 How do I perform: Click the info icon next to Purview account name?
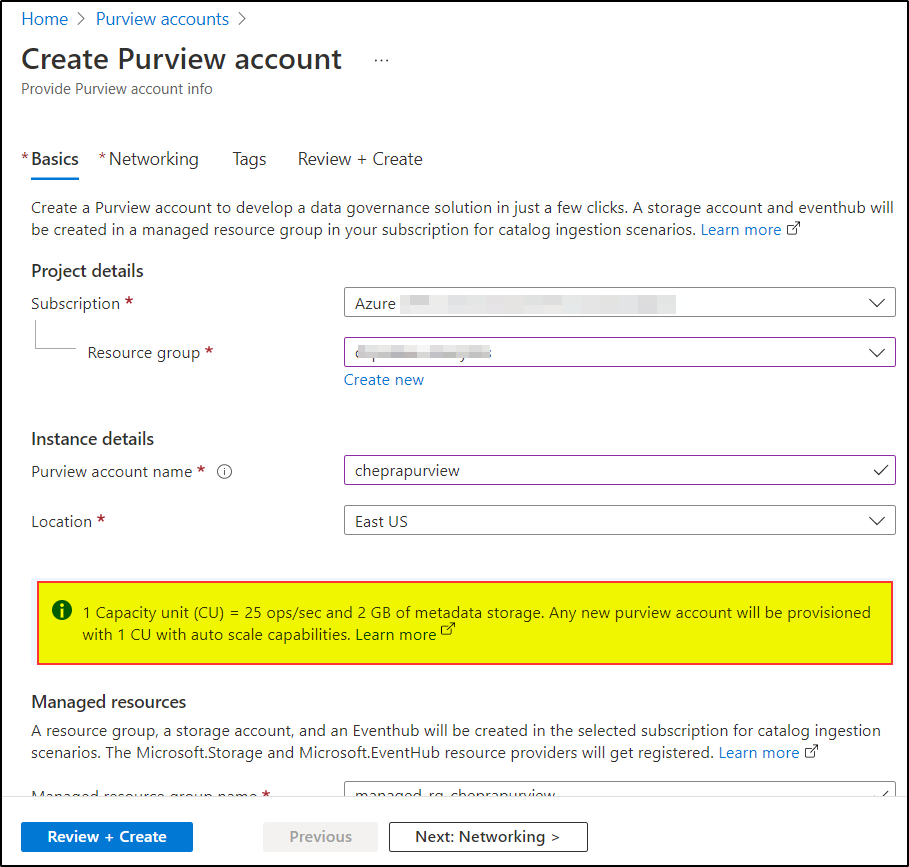coord(224,472)
